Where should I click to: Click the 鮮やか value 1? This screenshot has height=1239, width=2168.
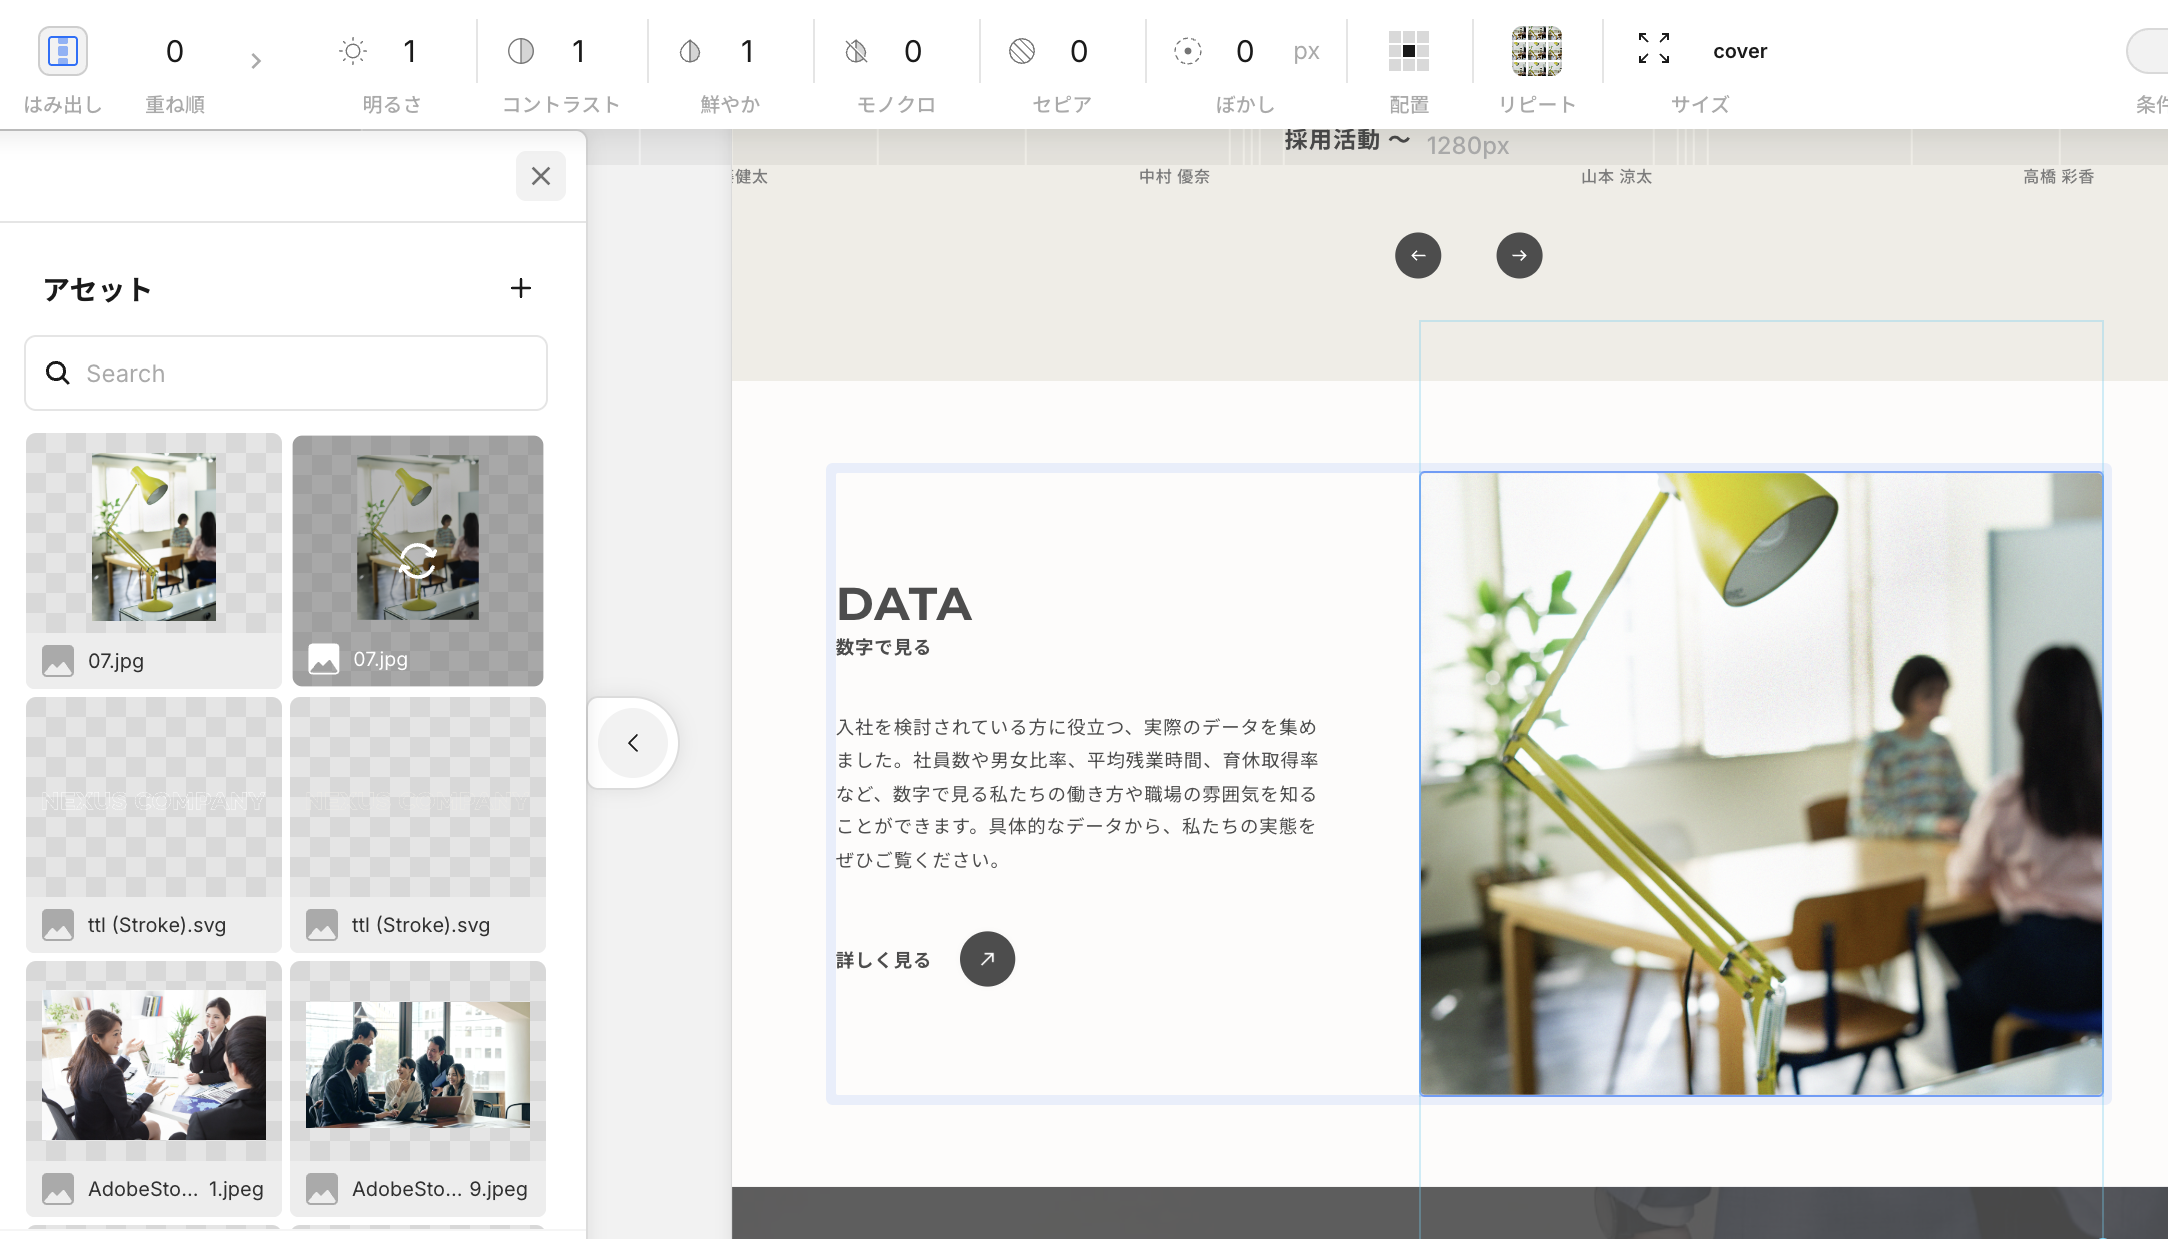(x=747, y=51)
